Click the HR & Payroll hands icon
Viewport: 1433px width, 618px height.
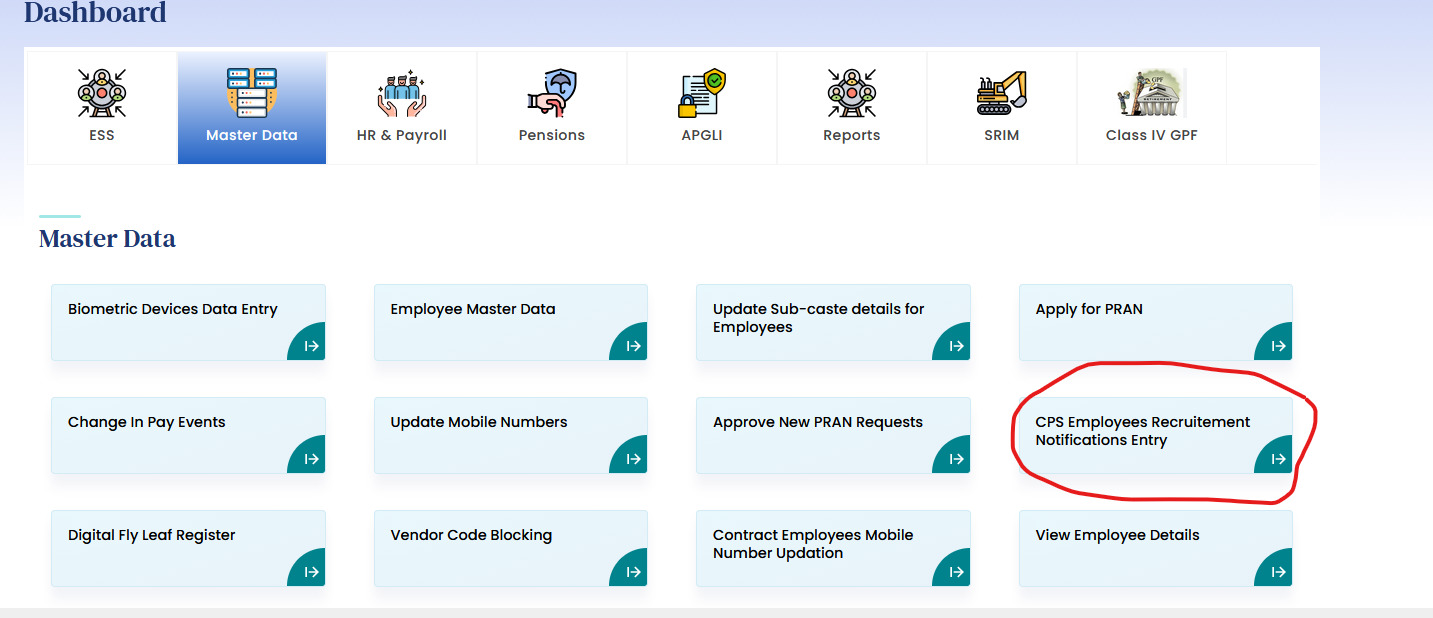click(x=401, y=92)
